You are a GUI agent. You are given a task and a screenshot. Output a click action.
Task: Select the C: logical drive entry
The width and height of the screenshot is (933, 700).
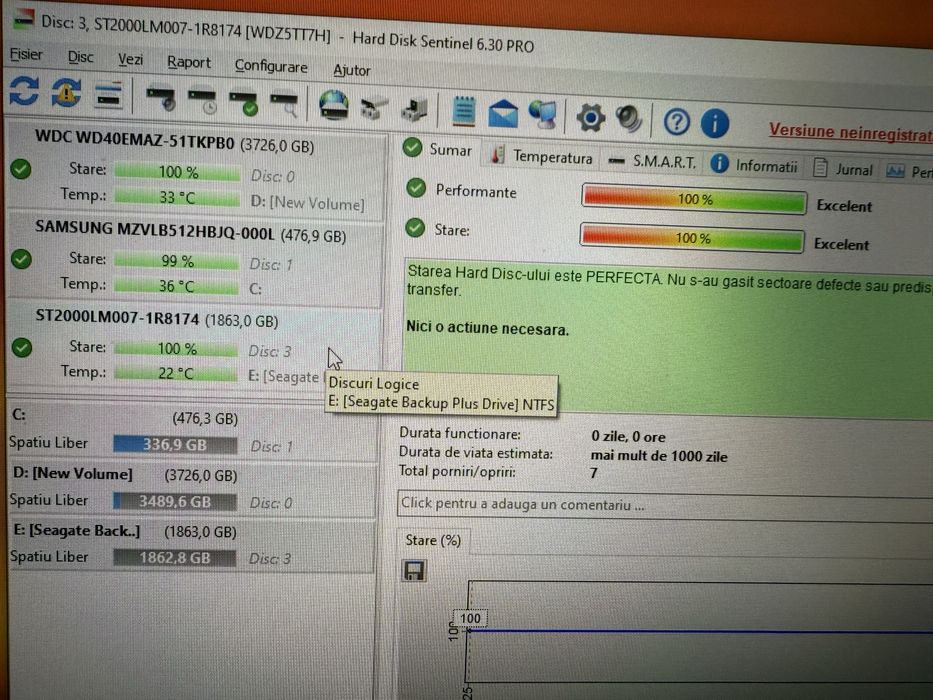(x=190, y=432)
